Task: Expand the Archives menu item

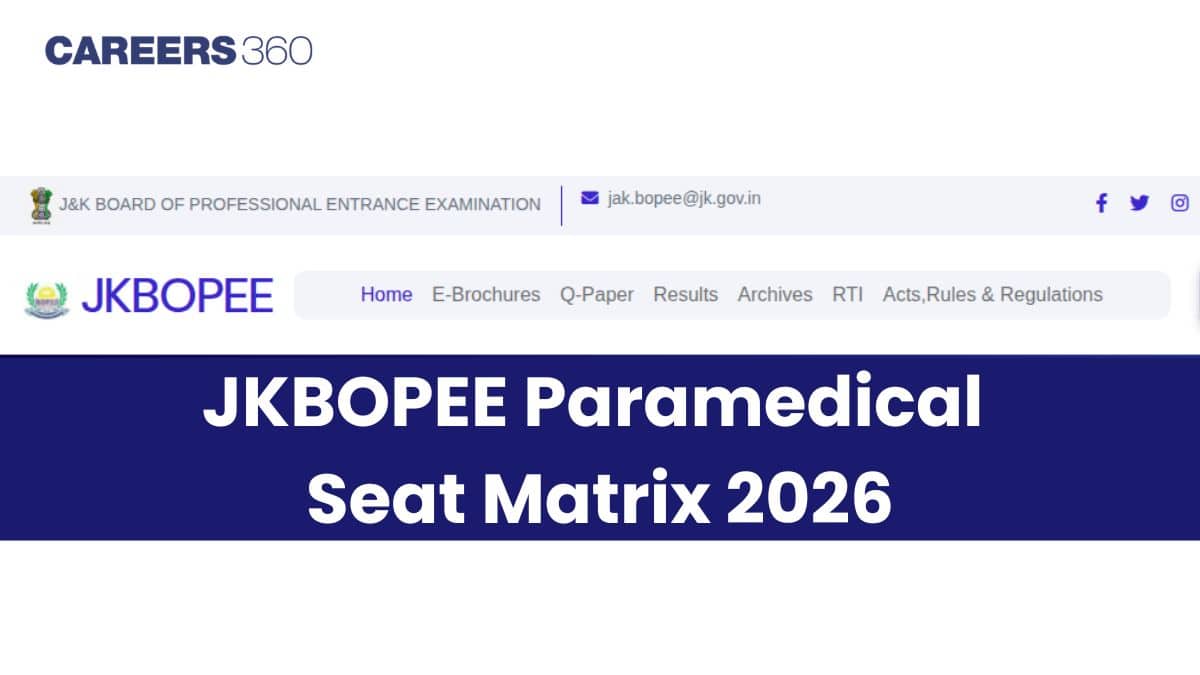Action: [775, 295]
